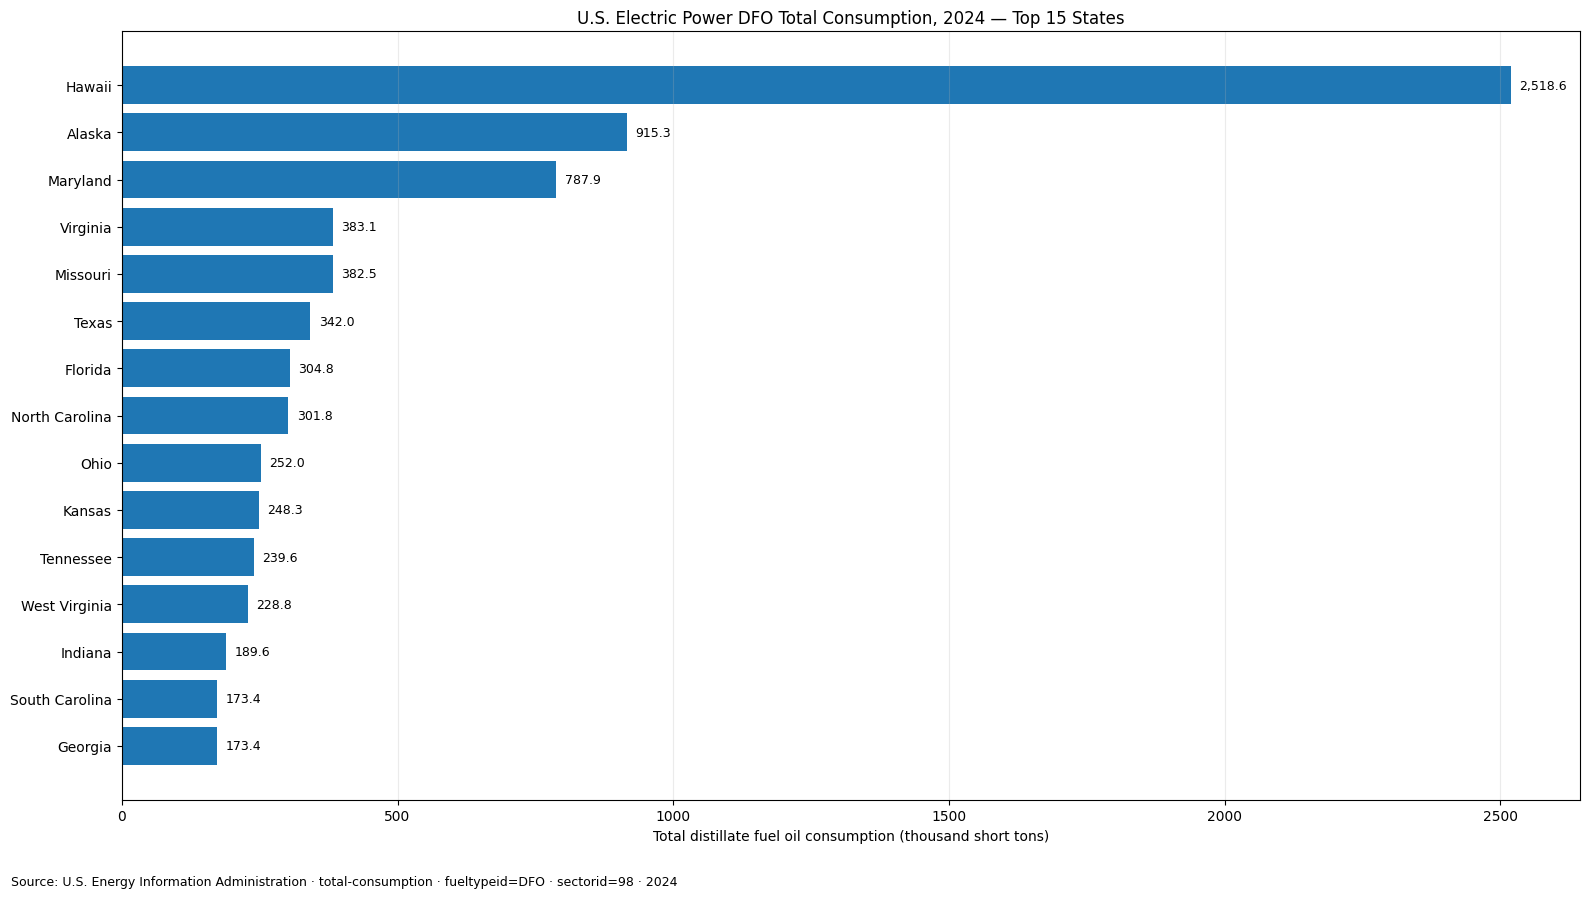Click the Kansas bar
The height and width of the screenshot is (898, 1589).
191,510
